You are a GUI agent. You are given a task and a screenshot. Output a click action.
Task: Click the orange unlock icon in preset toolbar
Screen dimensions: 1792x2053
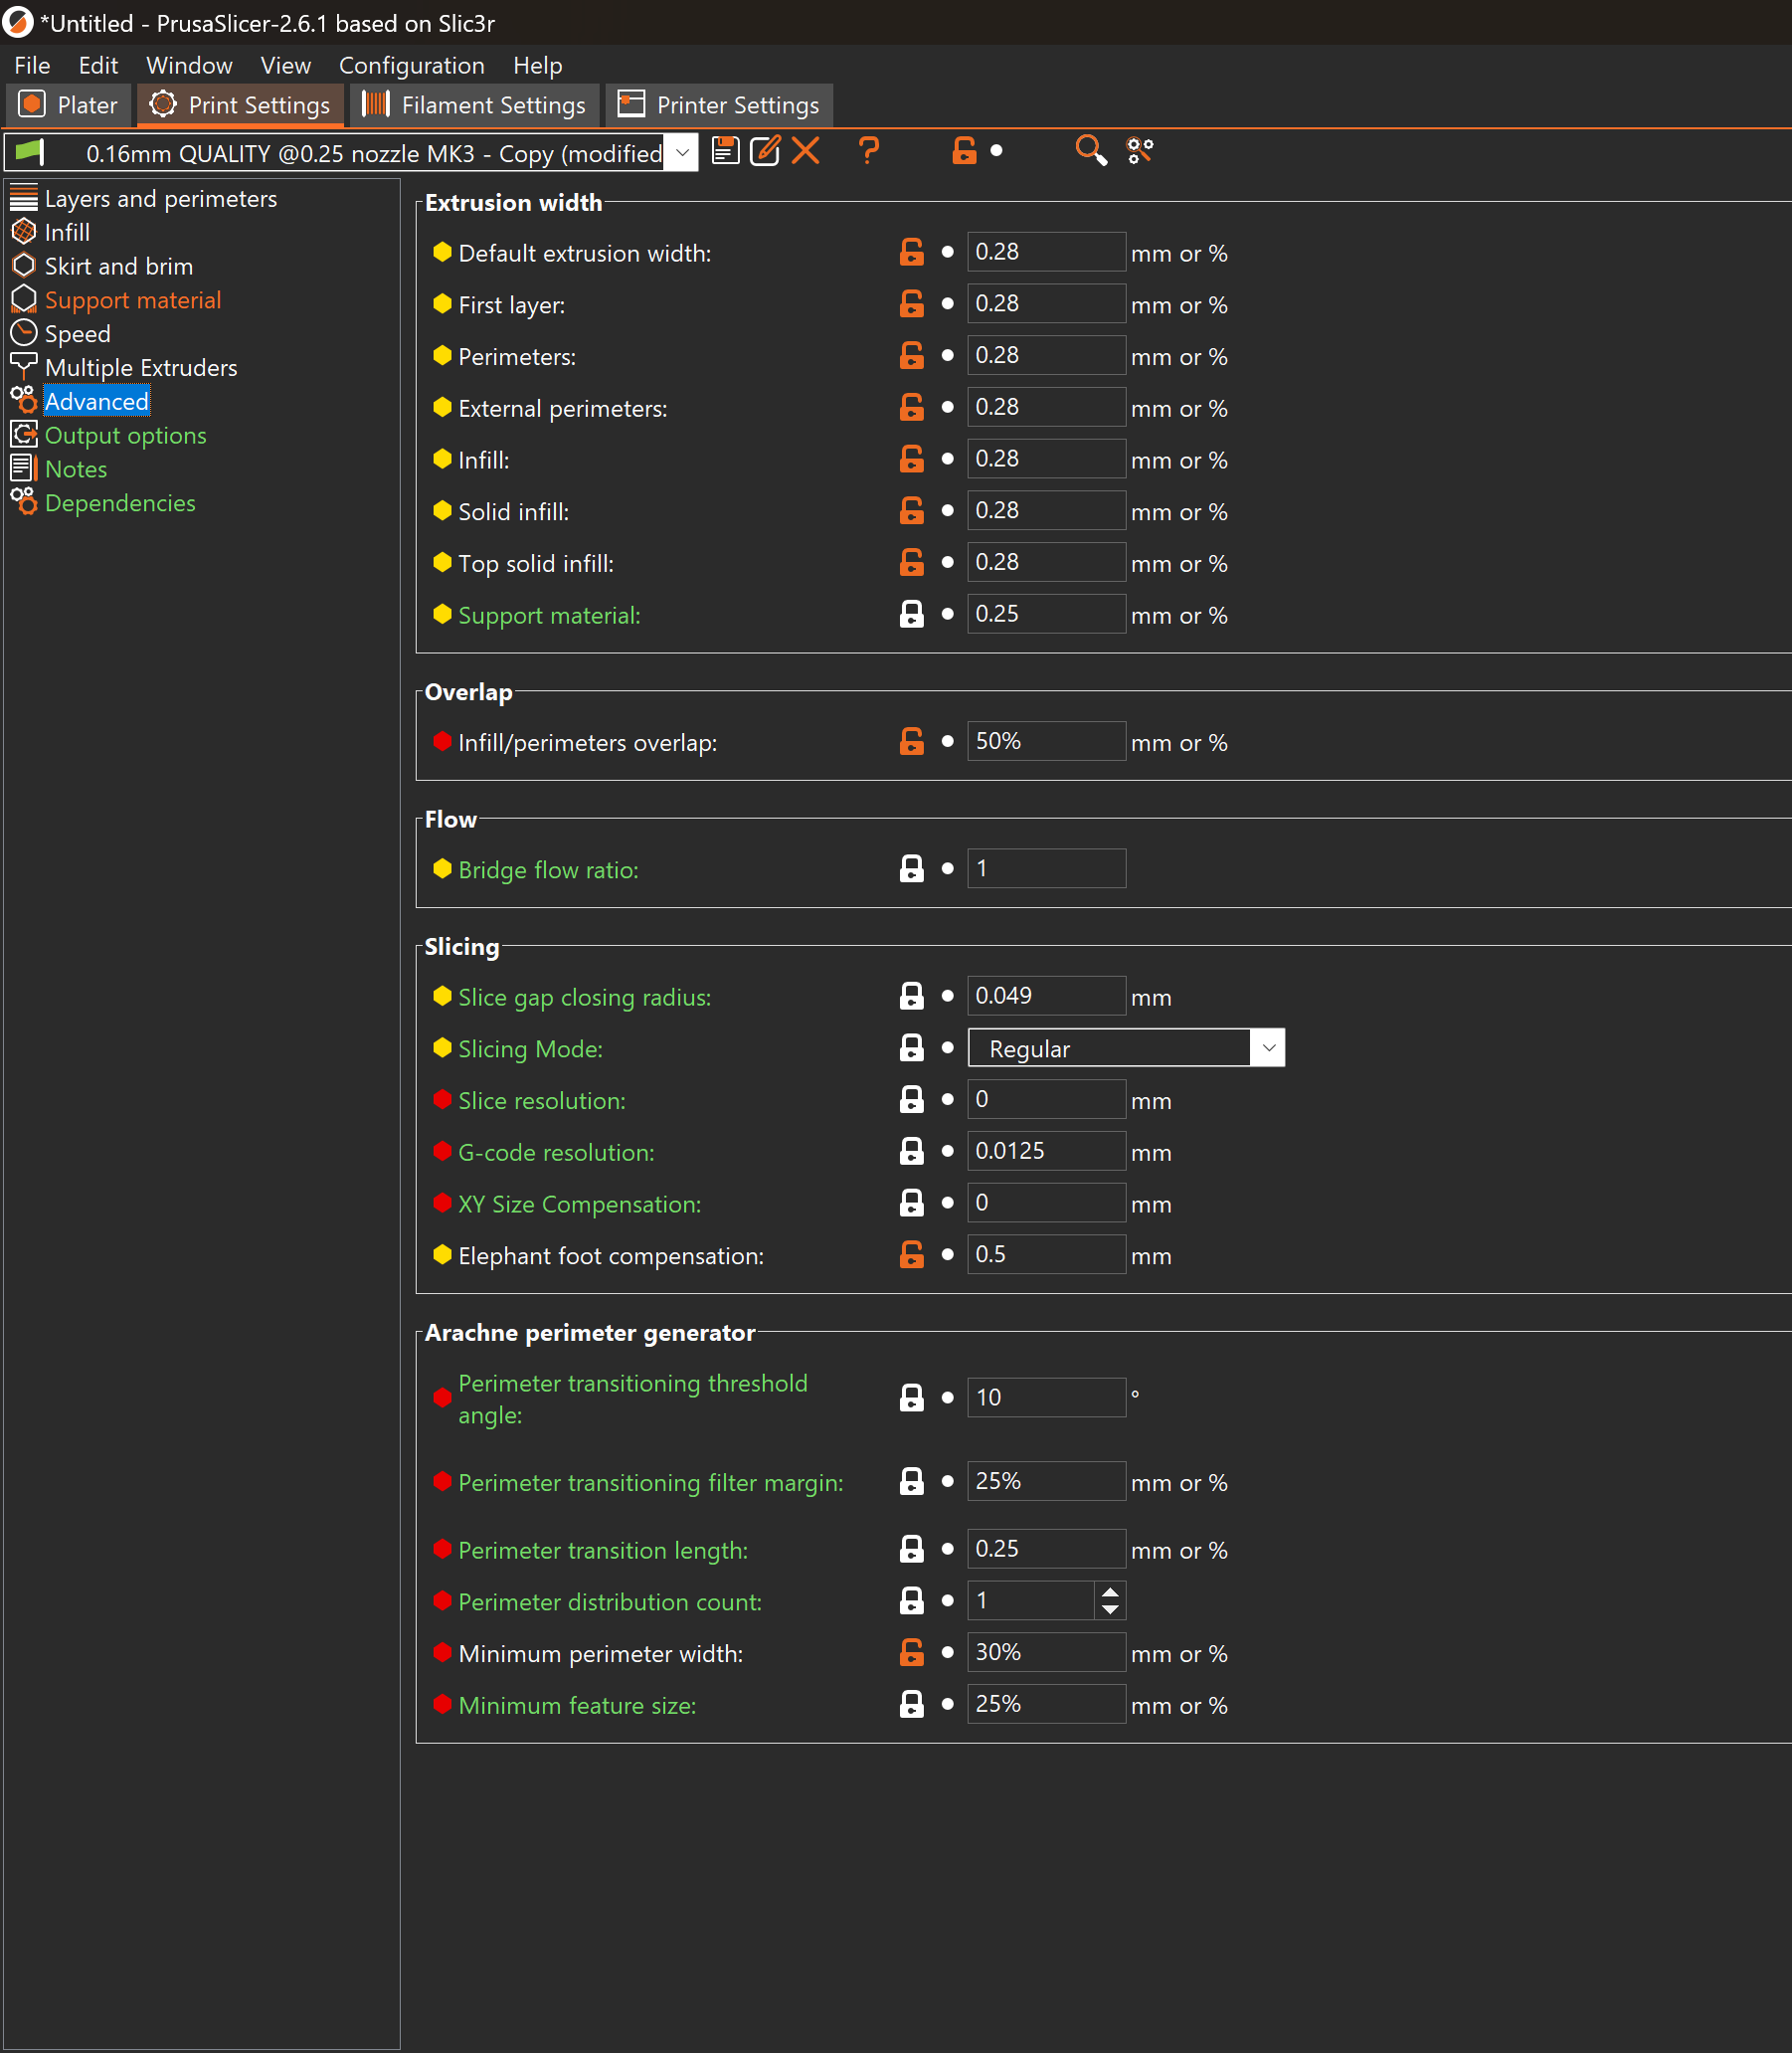[963, 152]
